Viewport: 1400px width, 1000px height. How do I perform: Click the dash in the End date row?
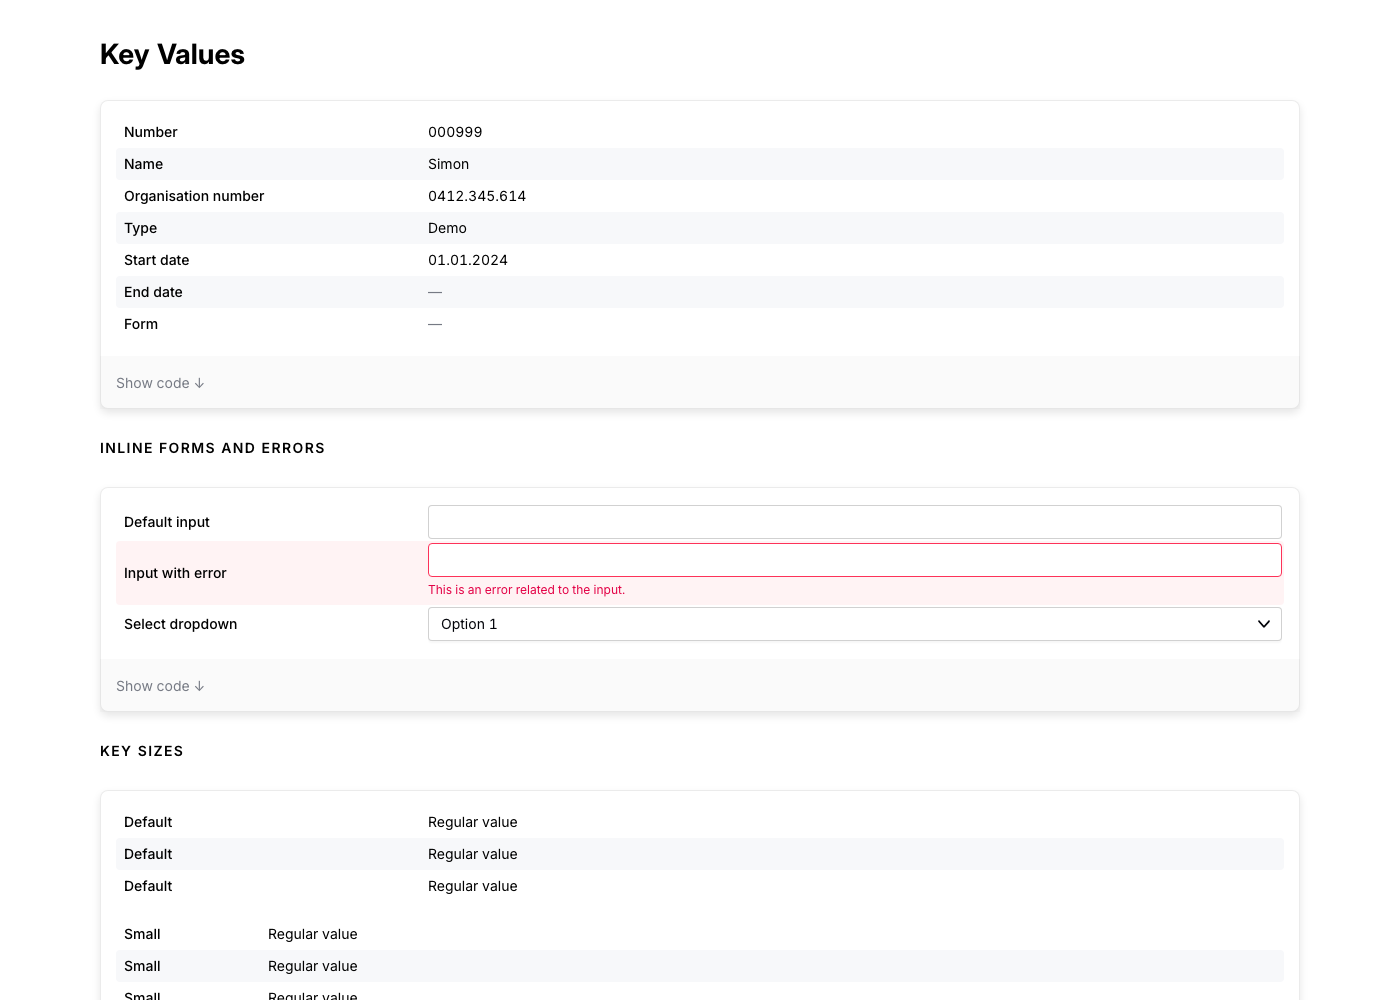coord(435,292)
